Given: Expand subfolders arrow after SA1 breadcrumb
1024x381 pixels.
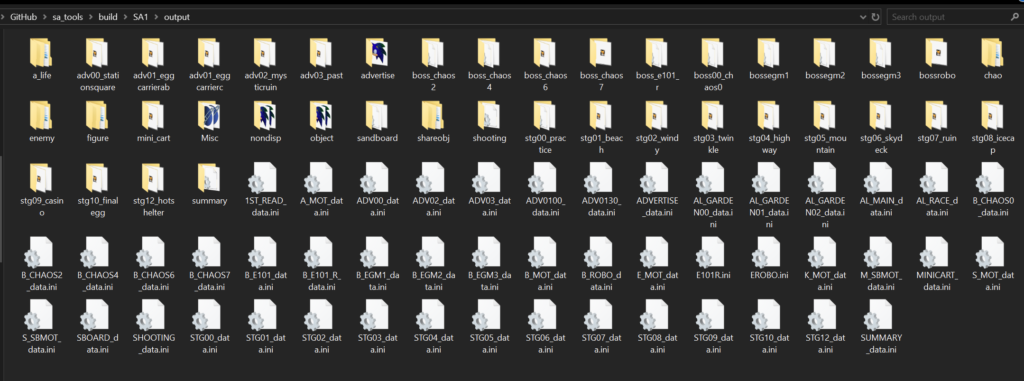Looking at the screenshot, I should click(155, 17).
